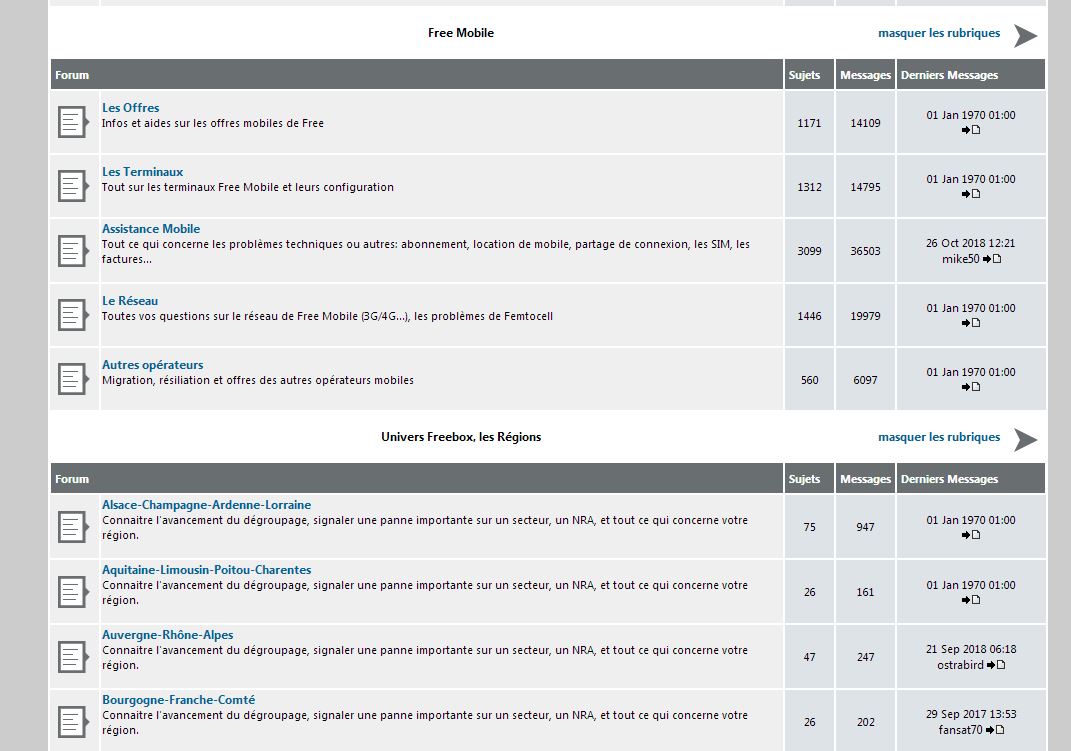This screenshot has height=751, width=1071.
Task: Click topic count 1171
Action: tap(809, 123)
